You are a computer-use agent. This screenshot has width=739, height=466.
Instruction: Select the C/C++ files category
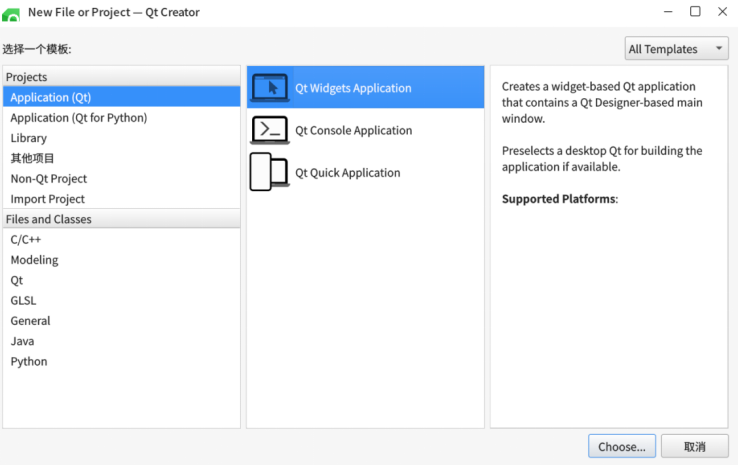click(x=122, y=239)
